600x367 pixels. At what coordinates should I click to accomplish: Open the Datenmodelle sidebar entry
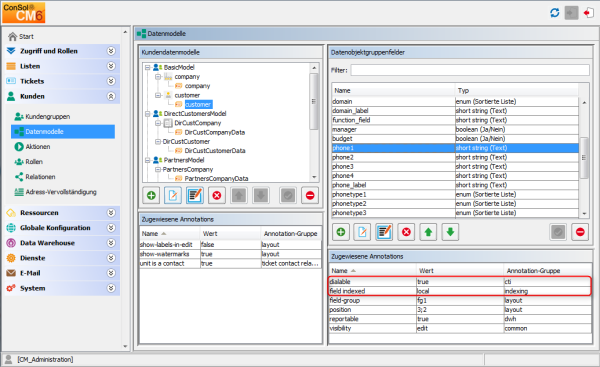63,132
